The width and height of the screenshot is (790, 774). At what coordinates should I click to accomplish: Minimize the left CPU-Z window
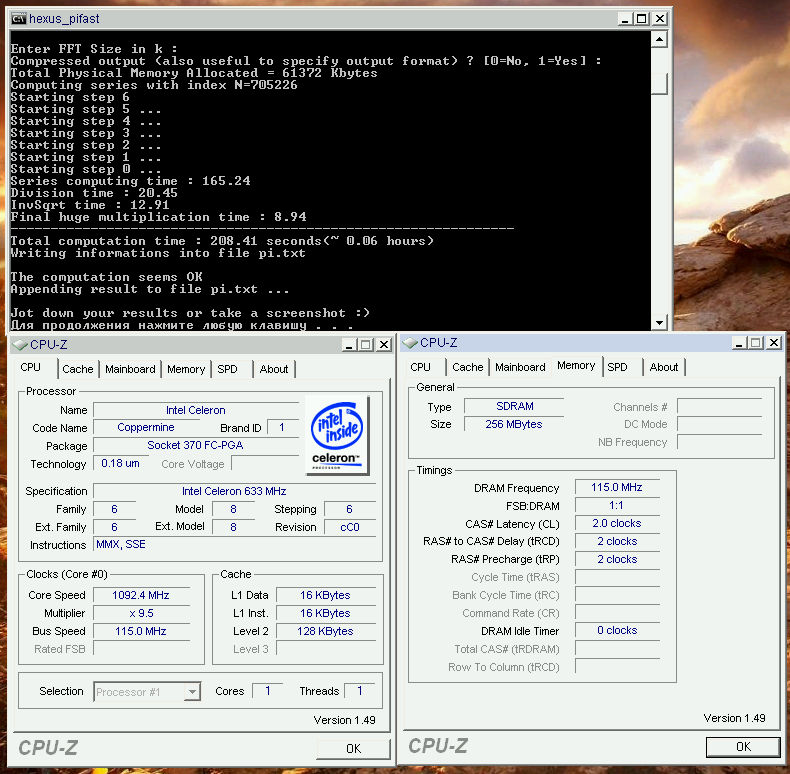click(x=349, y=345)
